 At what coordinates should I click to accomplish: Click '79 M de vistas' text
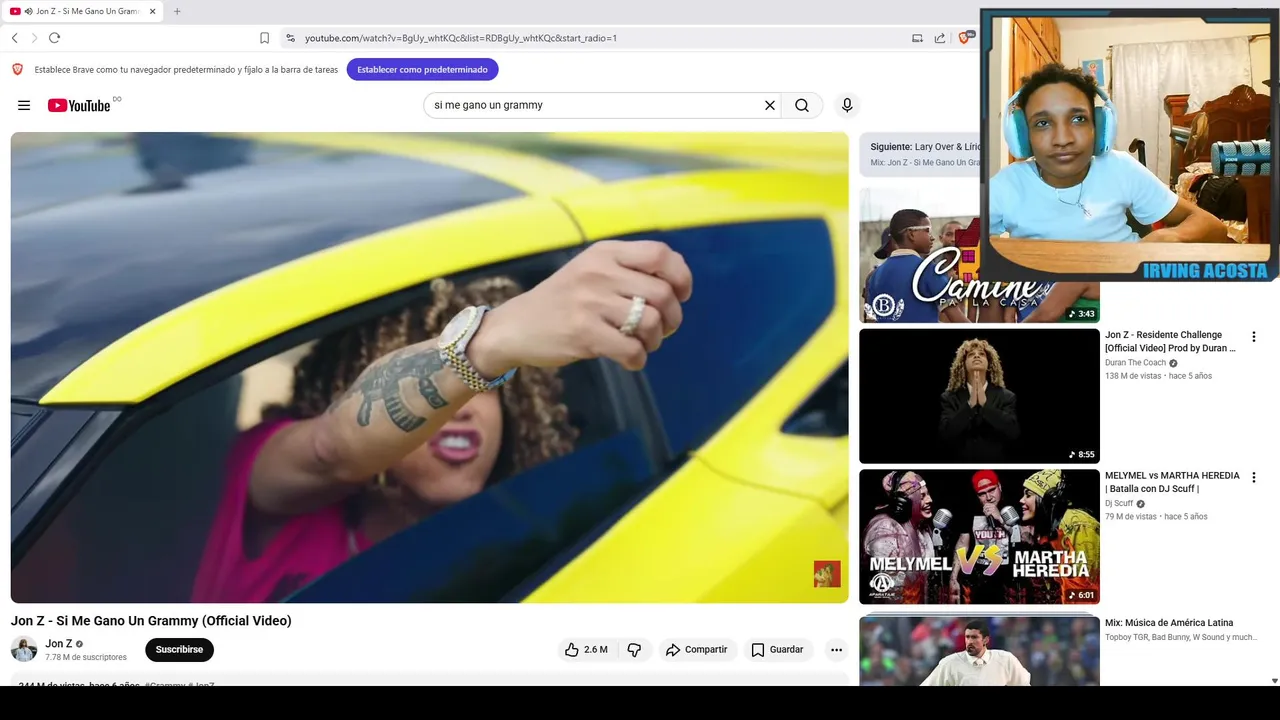pyautogui.click(x=1130, y=517)
